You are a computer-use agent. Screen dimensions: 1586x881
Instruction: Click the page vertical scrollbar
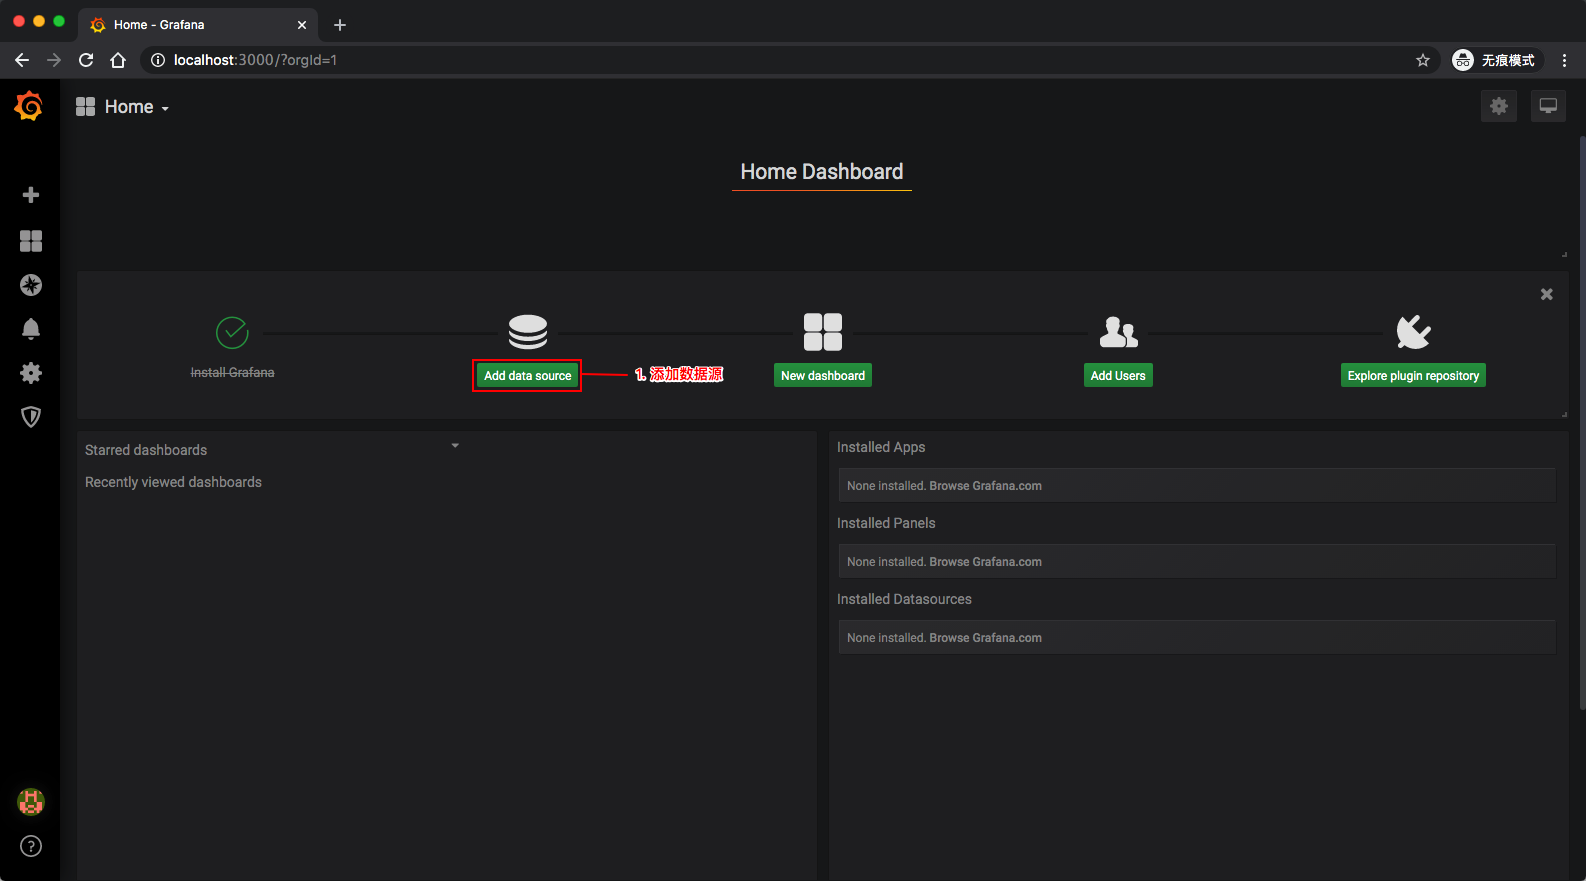[1582, 423]
